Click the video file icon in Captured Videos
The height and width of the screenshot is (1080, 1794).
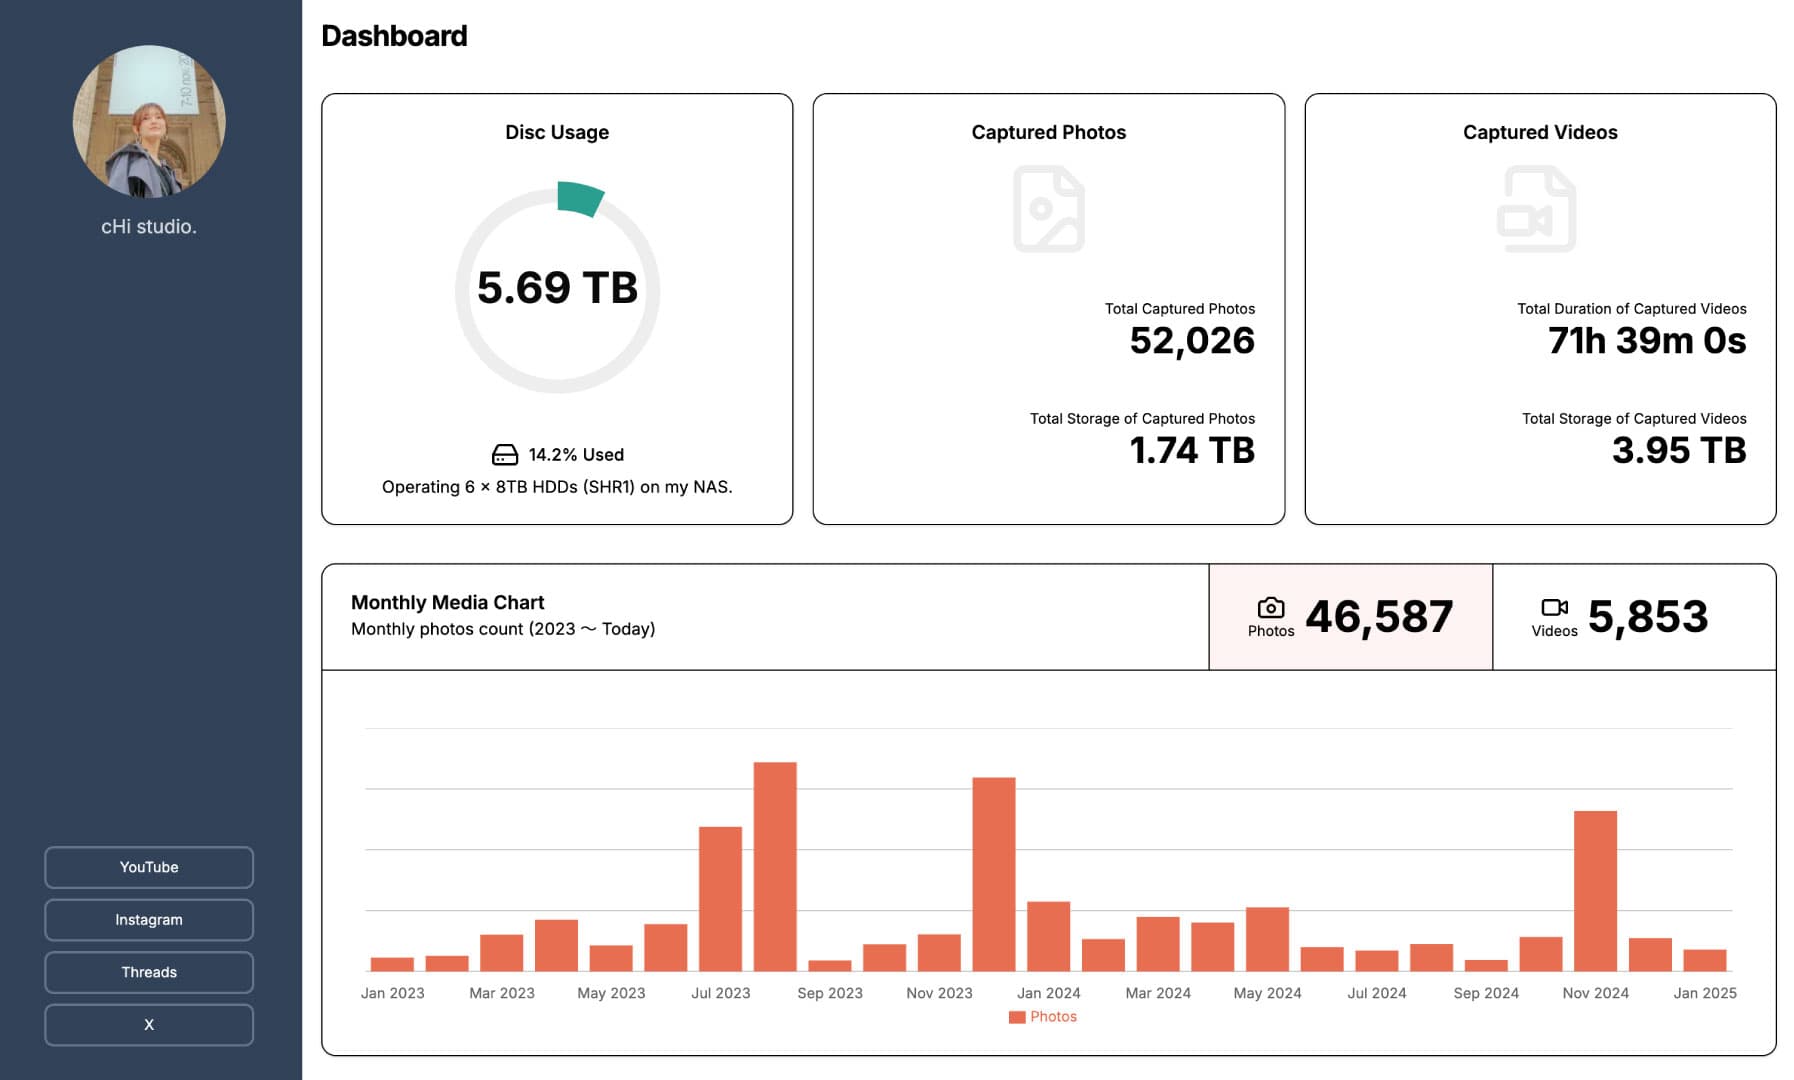coord(1537,209)
